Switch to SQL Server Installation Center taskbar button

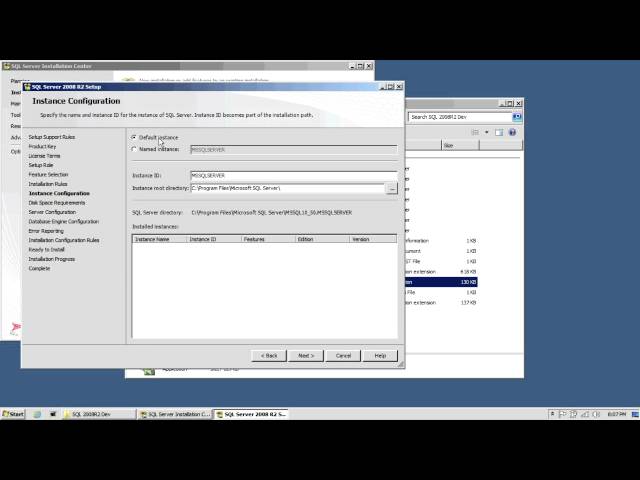[x=175, y=414]
